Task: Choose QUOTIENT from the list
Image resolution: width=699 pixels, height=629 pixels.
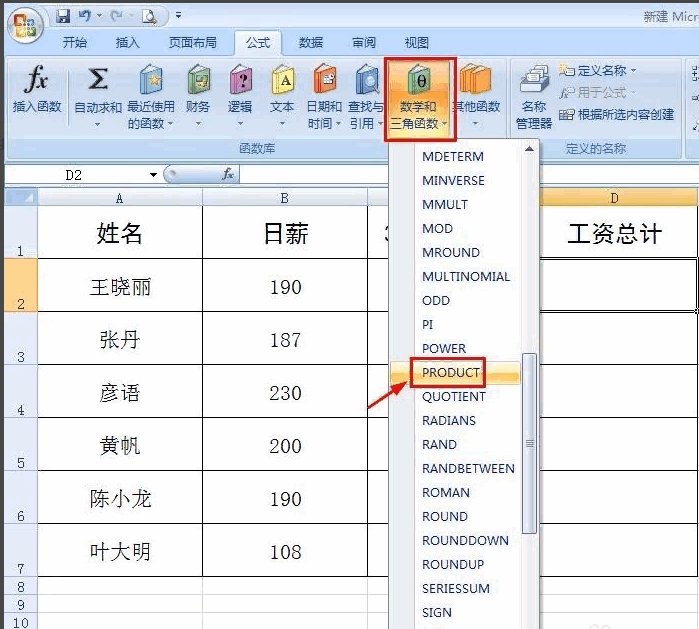Action: tap(454, 396)
